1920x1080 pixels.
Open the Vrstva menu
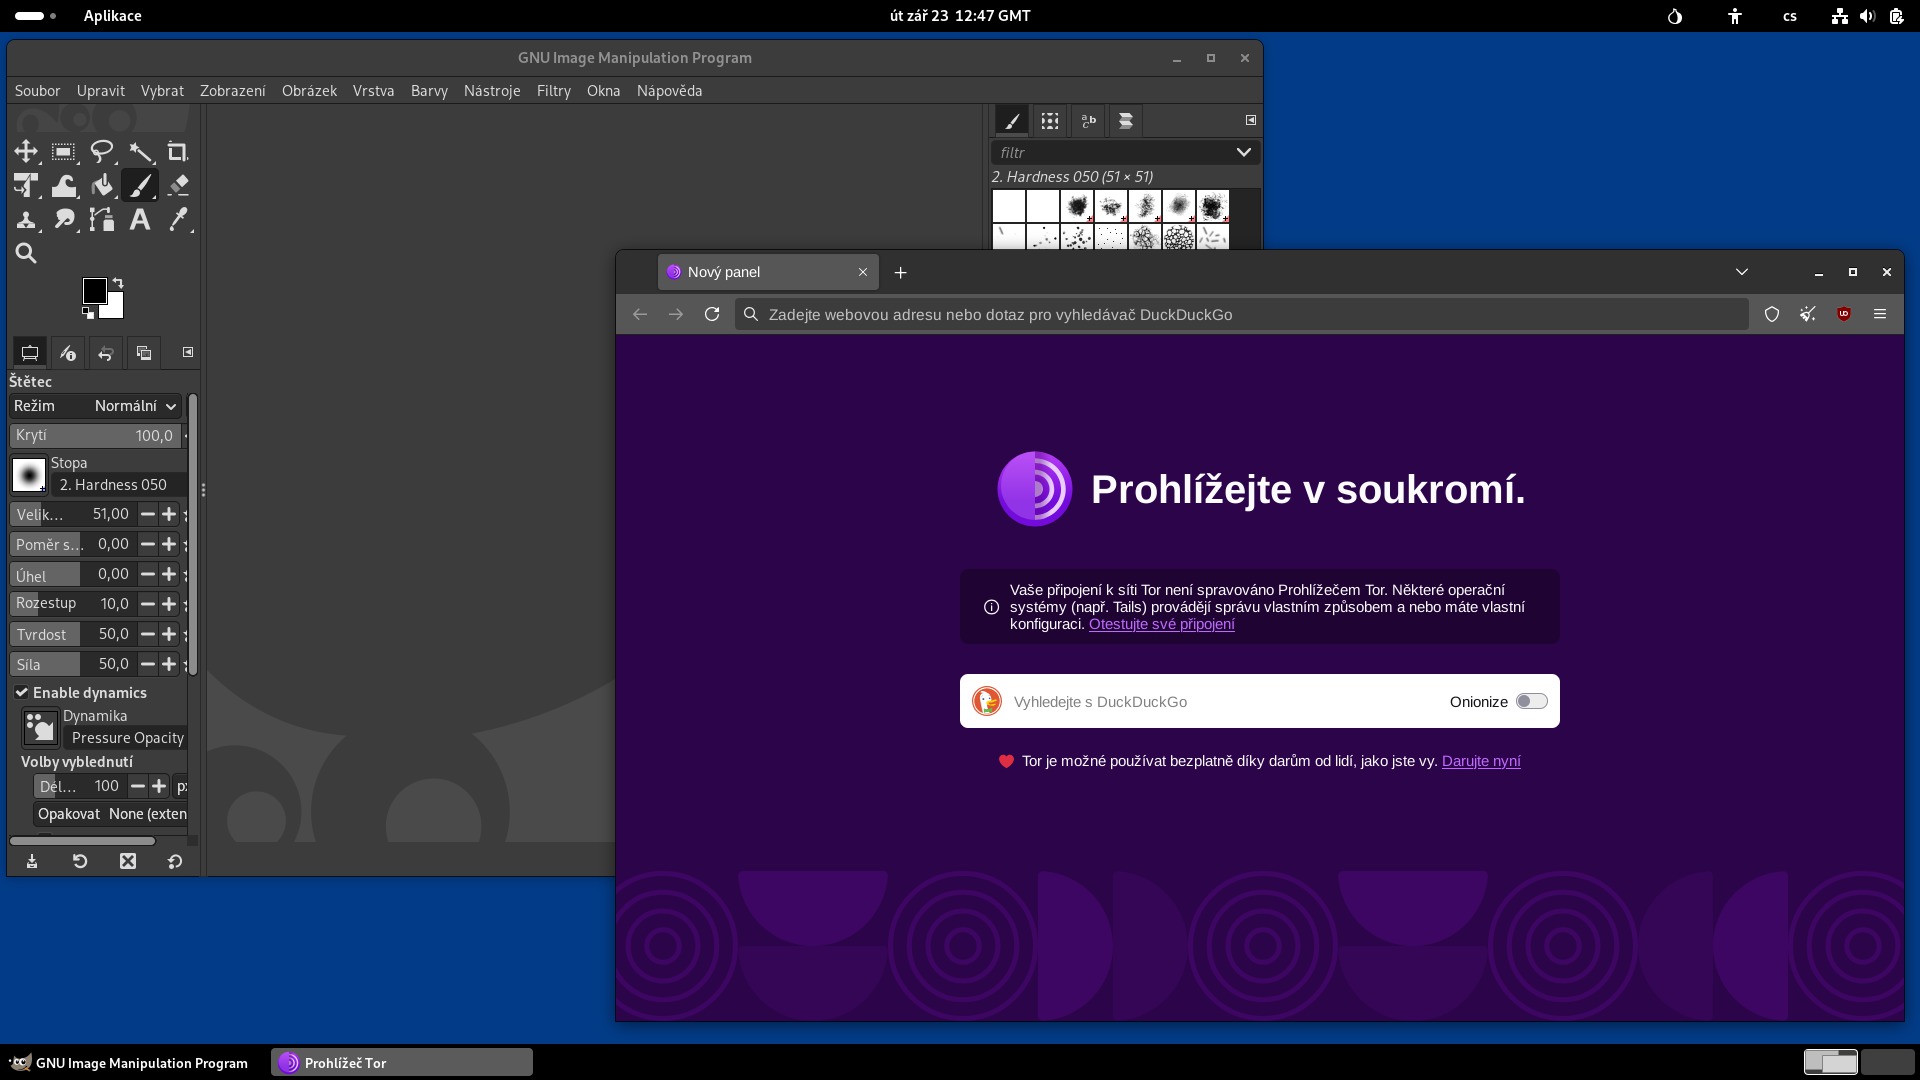point(373,90)
